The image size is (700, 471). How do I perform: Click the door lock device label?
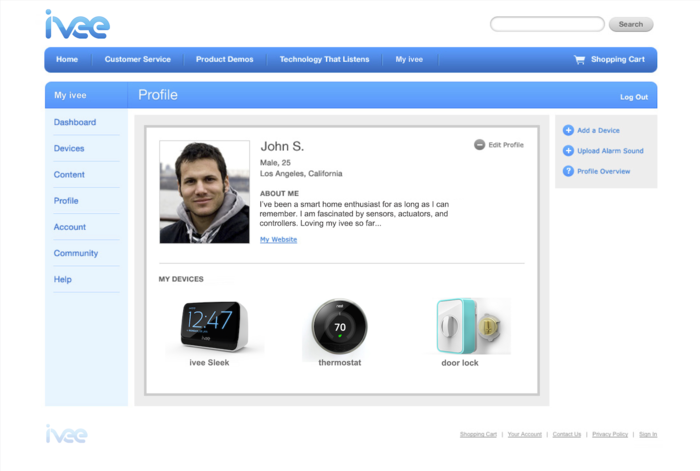click(460, 363)
